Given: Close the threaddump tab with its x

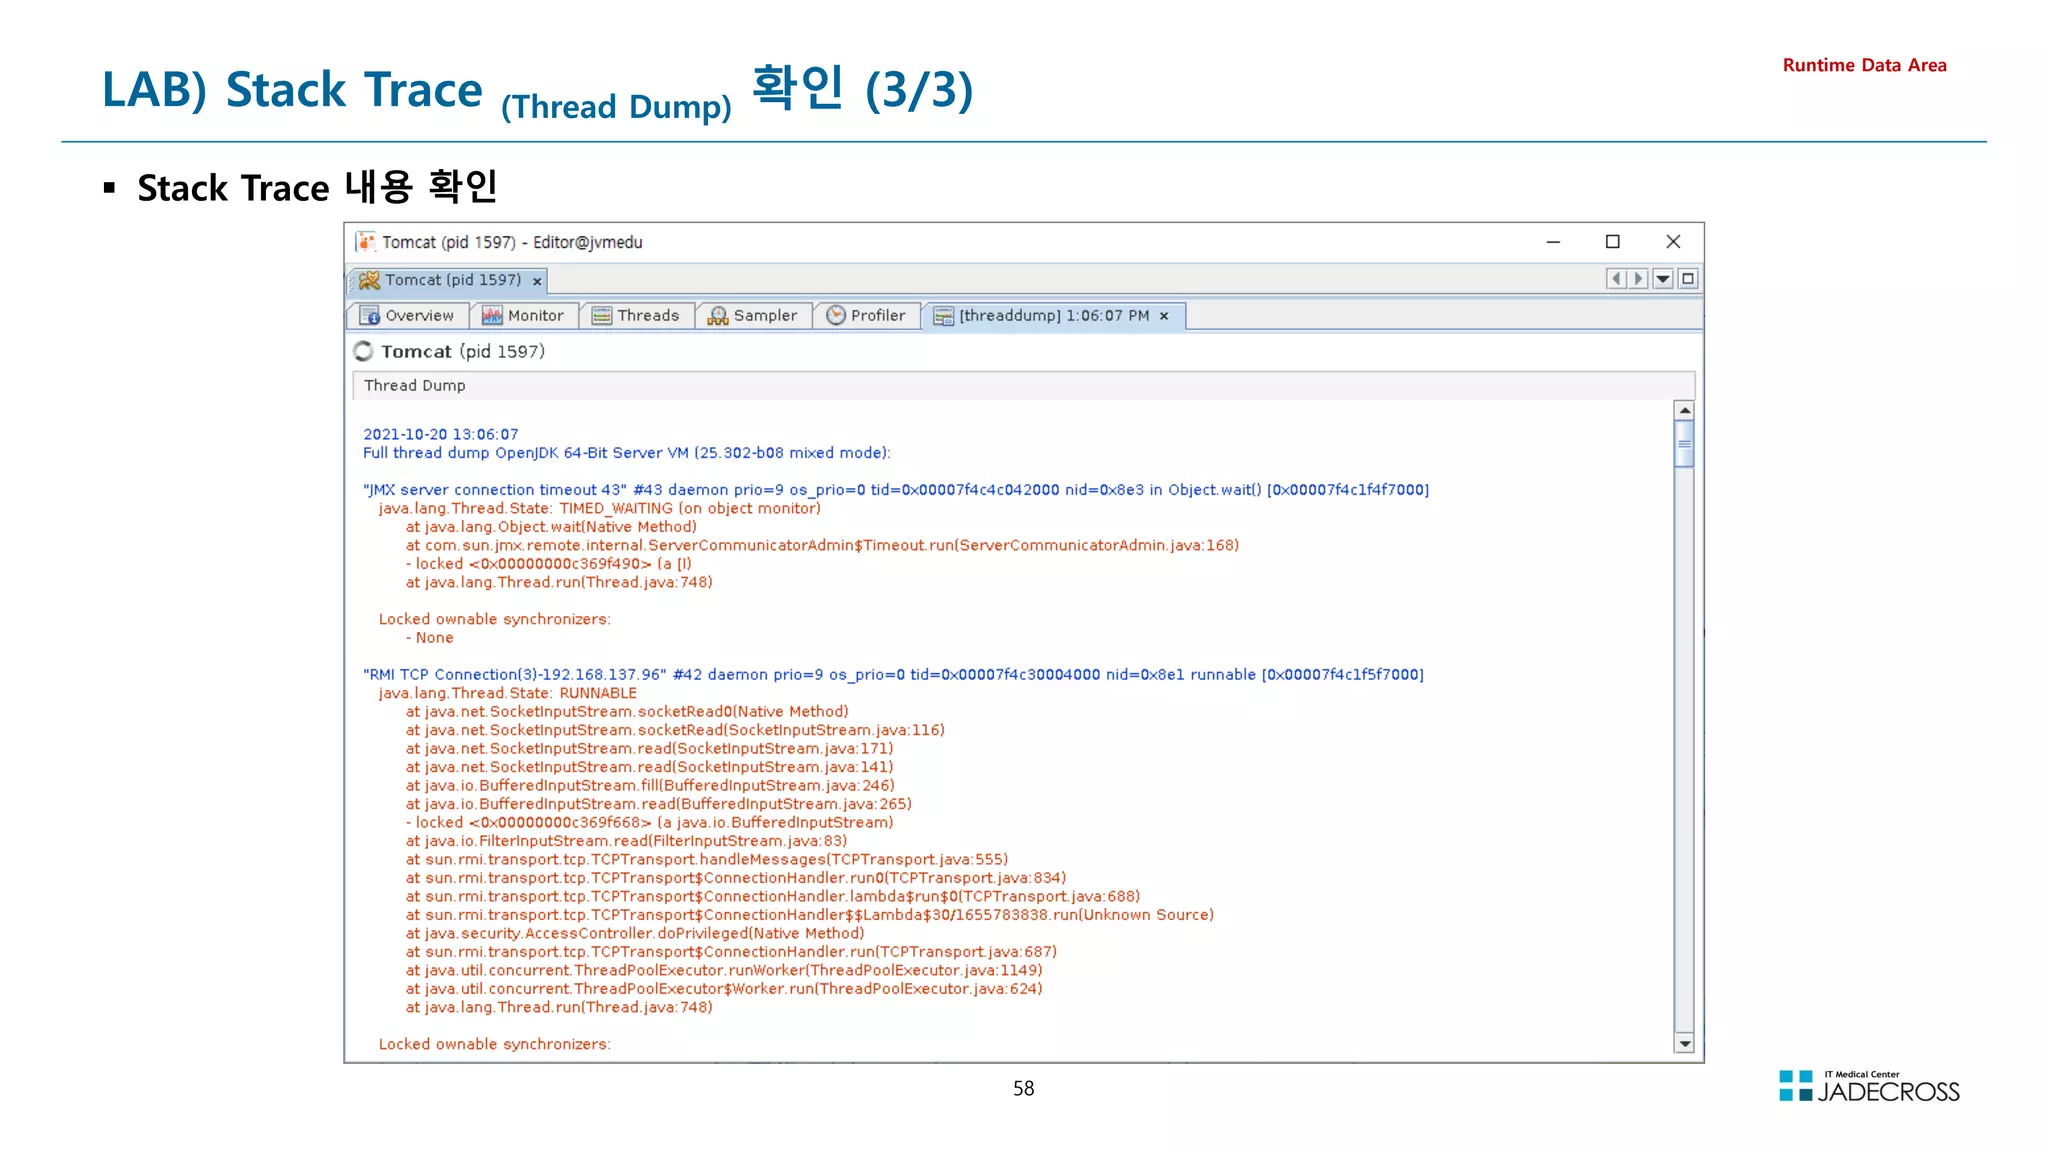Looking at the screenshot, I should pos(1164,316).
